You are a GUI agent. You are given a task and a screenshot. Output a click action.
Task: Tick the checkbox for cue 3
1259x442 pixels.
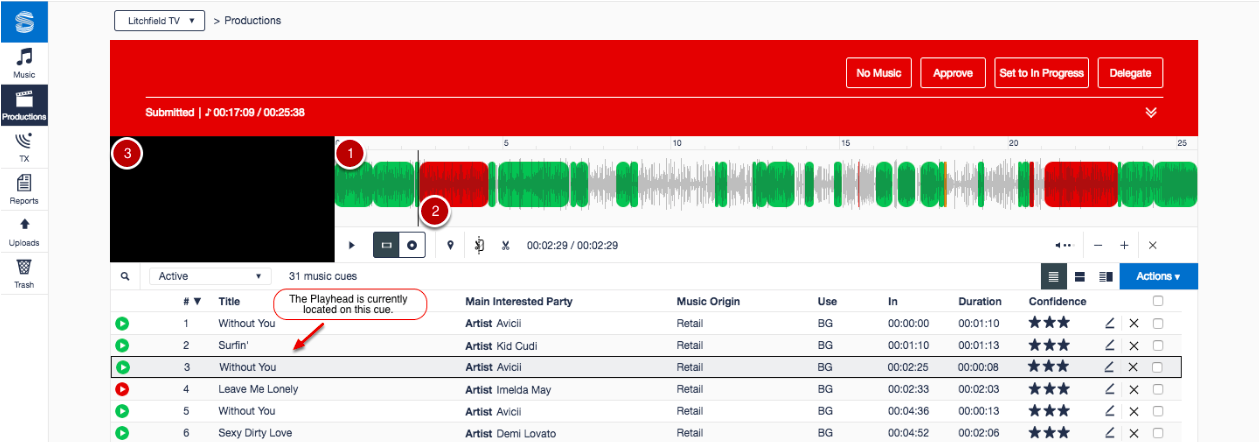[x=1158, y=367]
